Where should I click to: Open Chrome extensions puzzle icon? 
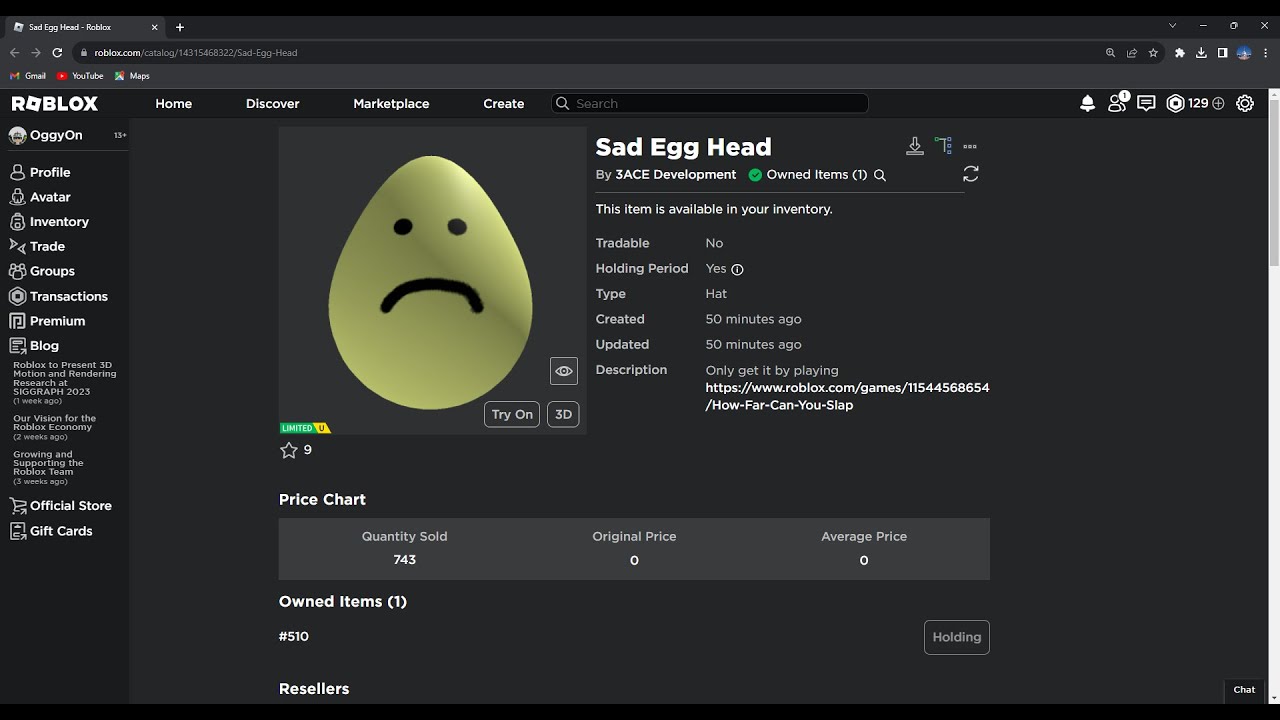1180,53
